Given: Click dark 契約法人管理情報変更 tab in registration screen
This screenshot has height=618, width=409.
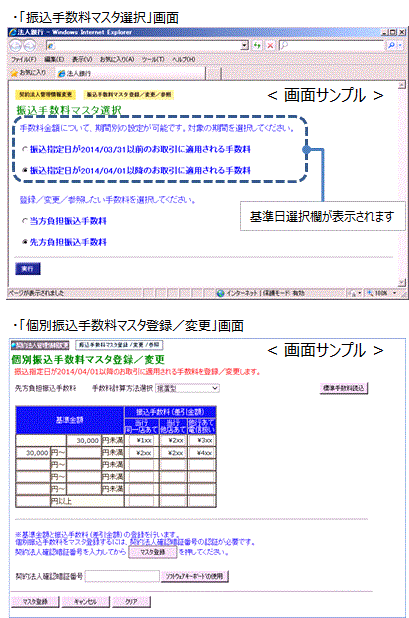Looking at the screenshot, I should (x=40, y=345).
